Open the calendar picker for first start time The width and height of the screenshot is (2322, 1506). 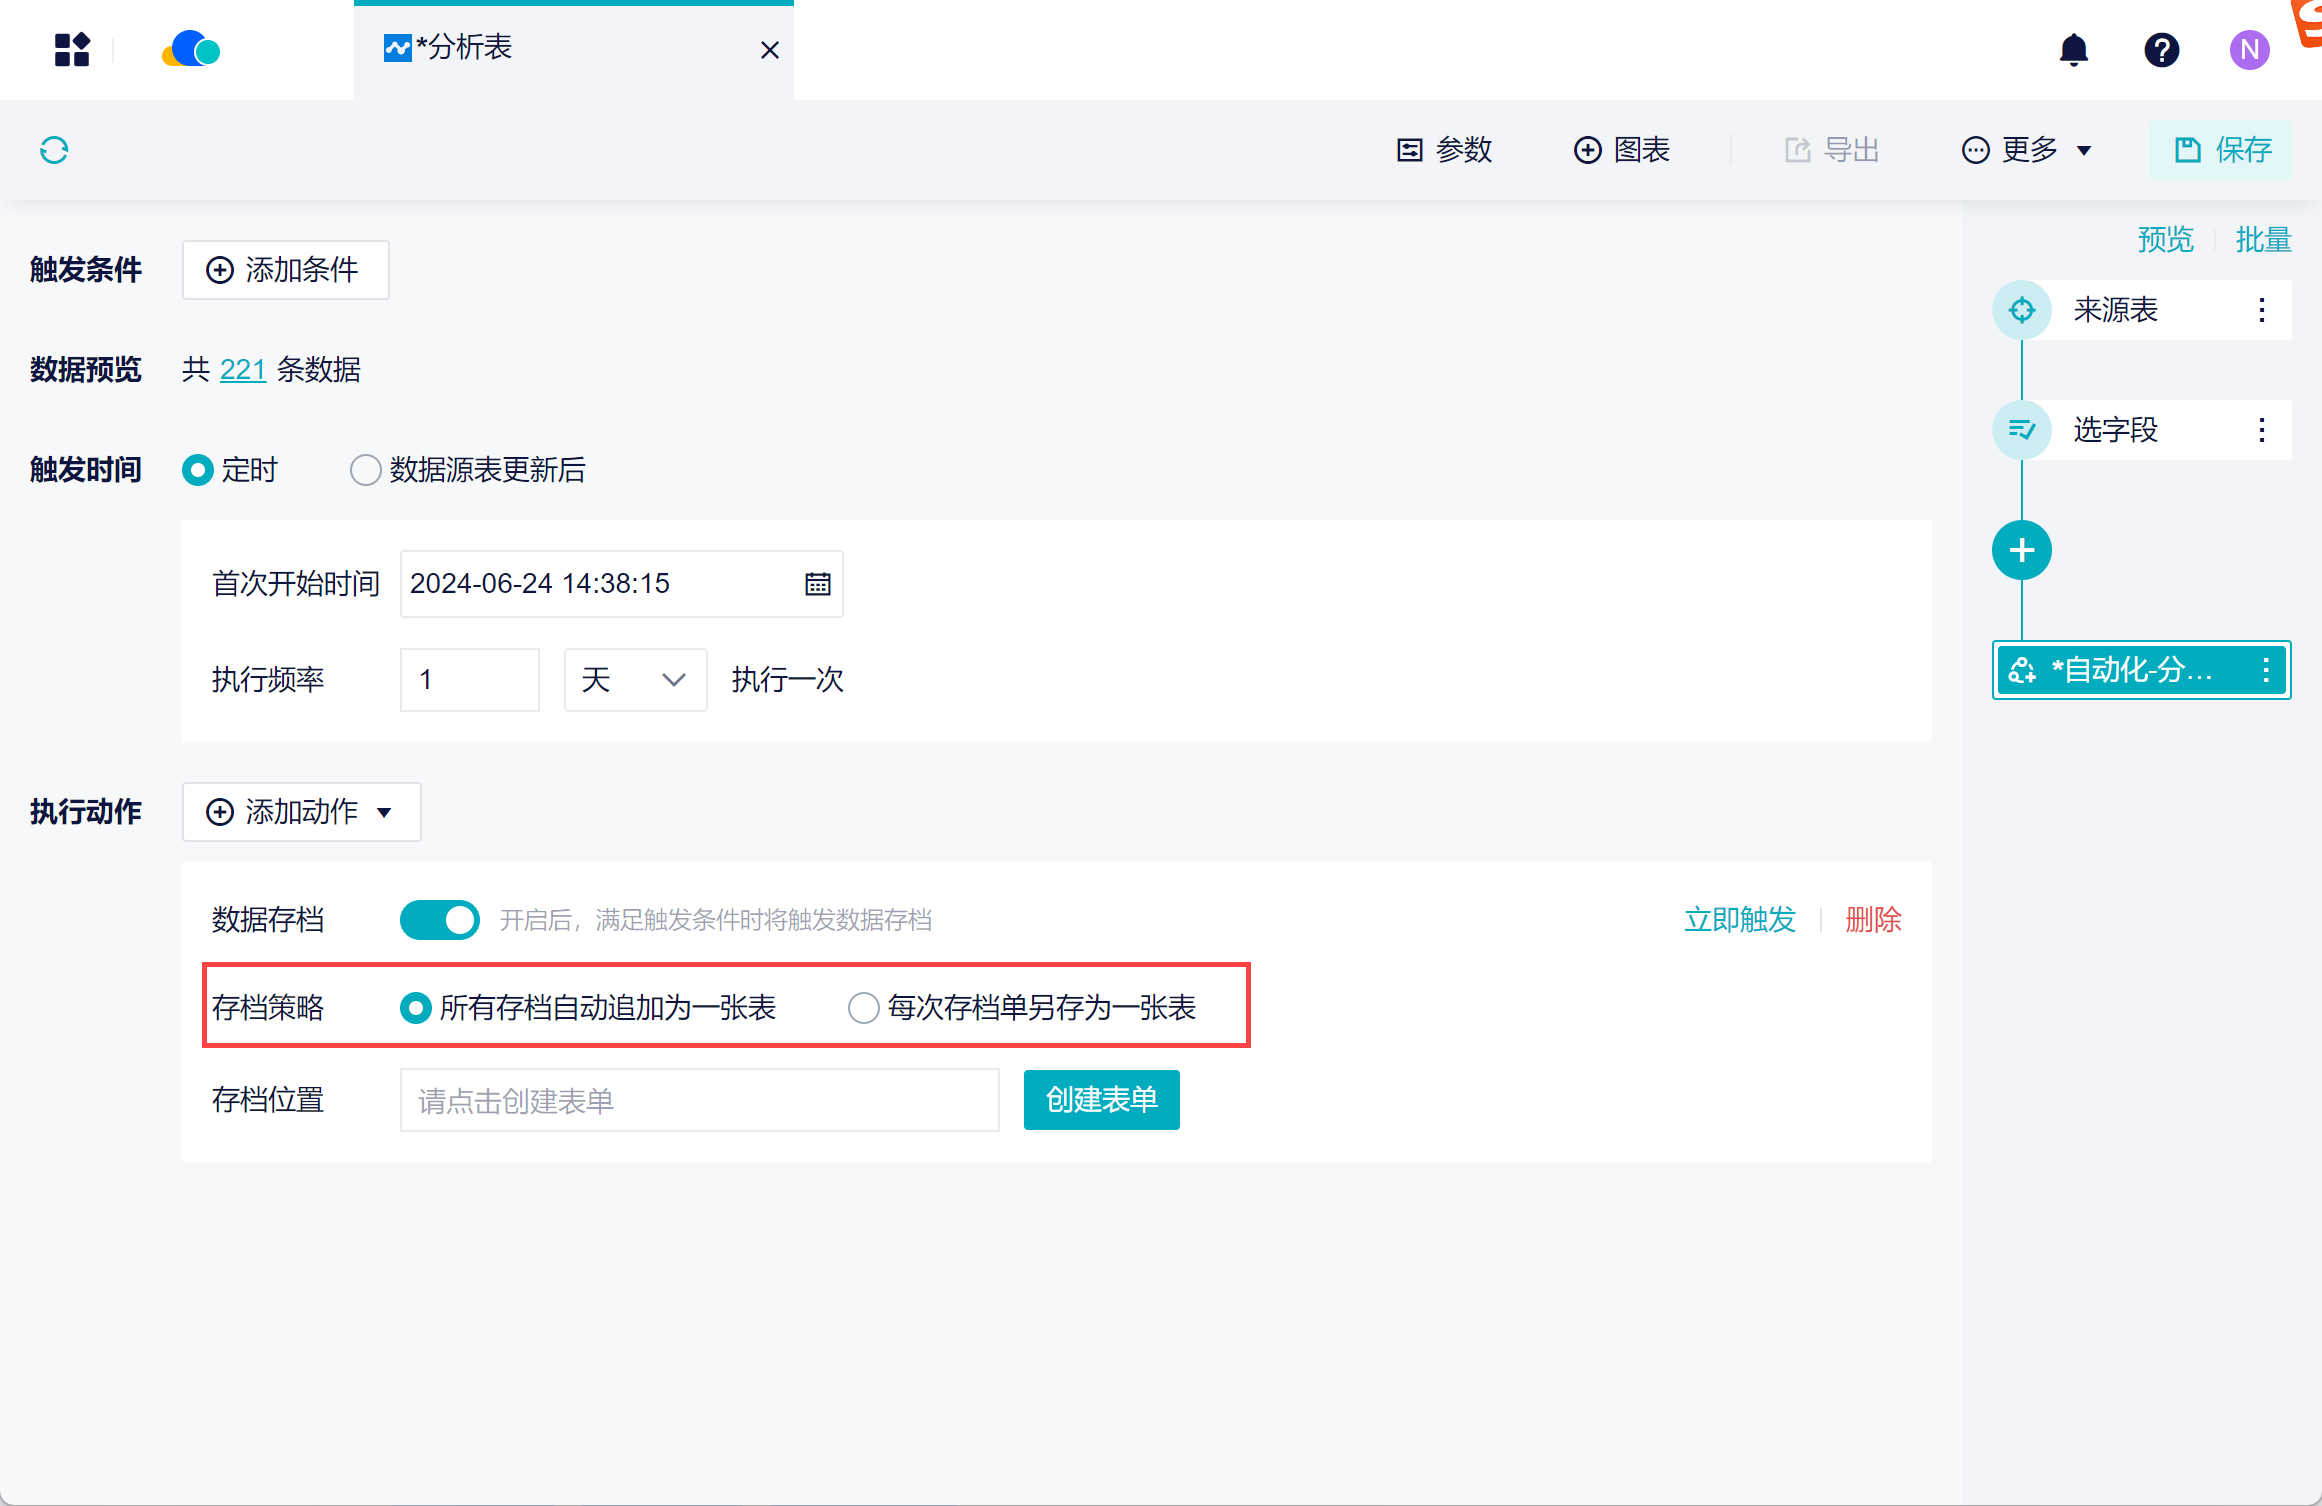pos(817,584)
